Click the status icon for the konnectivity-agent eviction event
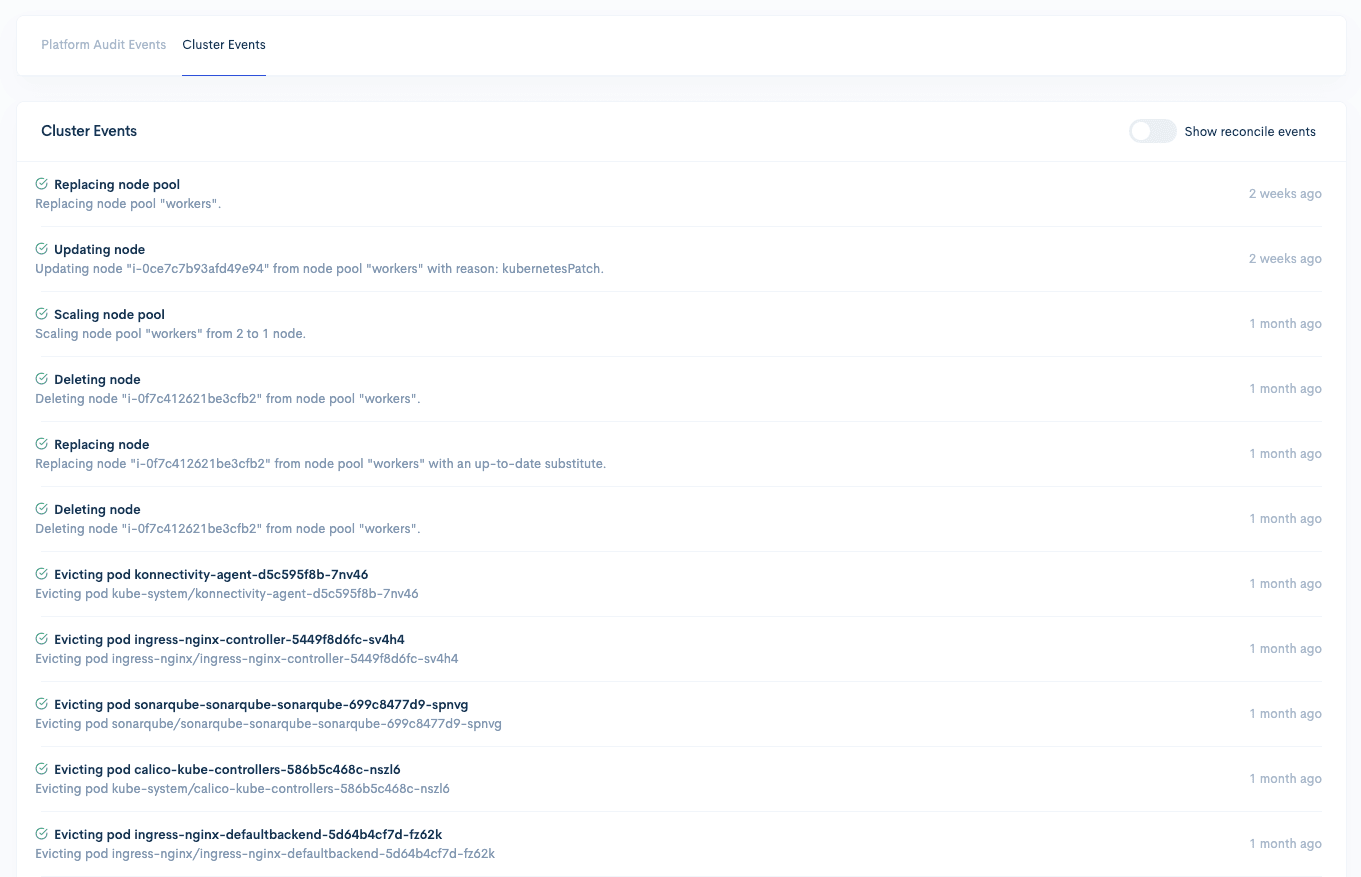The width and height of the screenshot is (1361, 877). tap(41, 574)
